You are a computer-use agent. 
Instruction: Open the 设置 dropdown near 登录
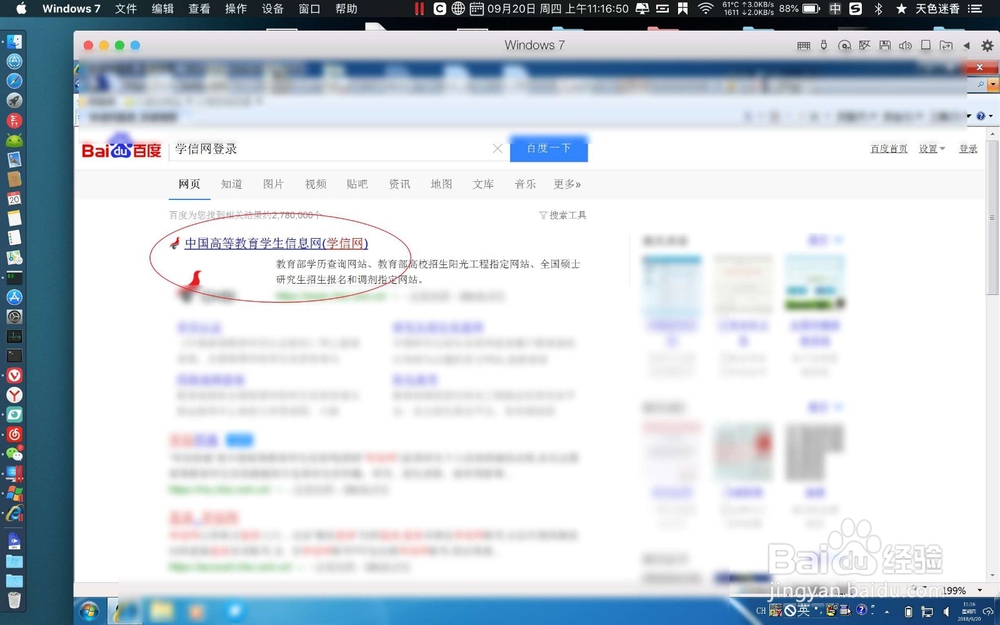point(931,148)
